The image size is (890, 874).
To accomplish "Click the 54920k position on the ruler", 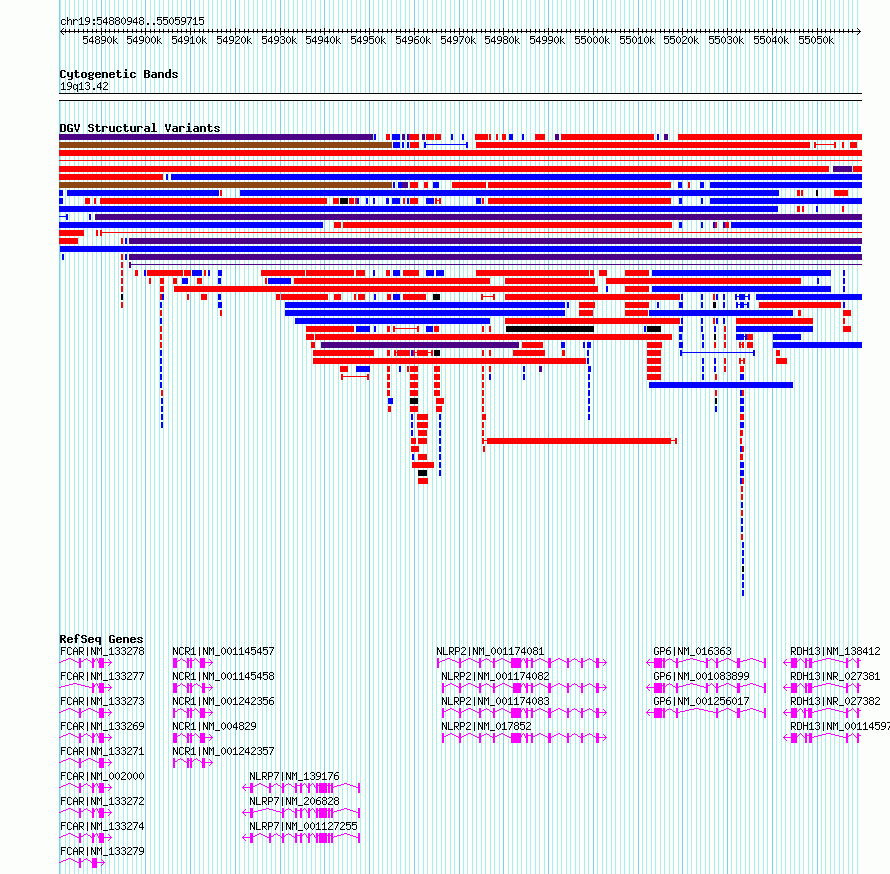I will (x=234, y=40).
